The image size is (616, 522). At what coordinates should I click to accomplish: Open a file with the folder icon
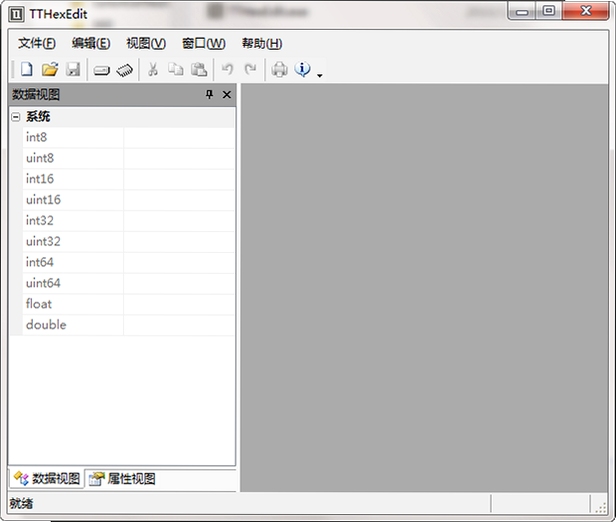[50, 70]
